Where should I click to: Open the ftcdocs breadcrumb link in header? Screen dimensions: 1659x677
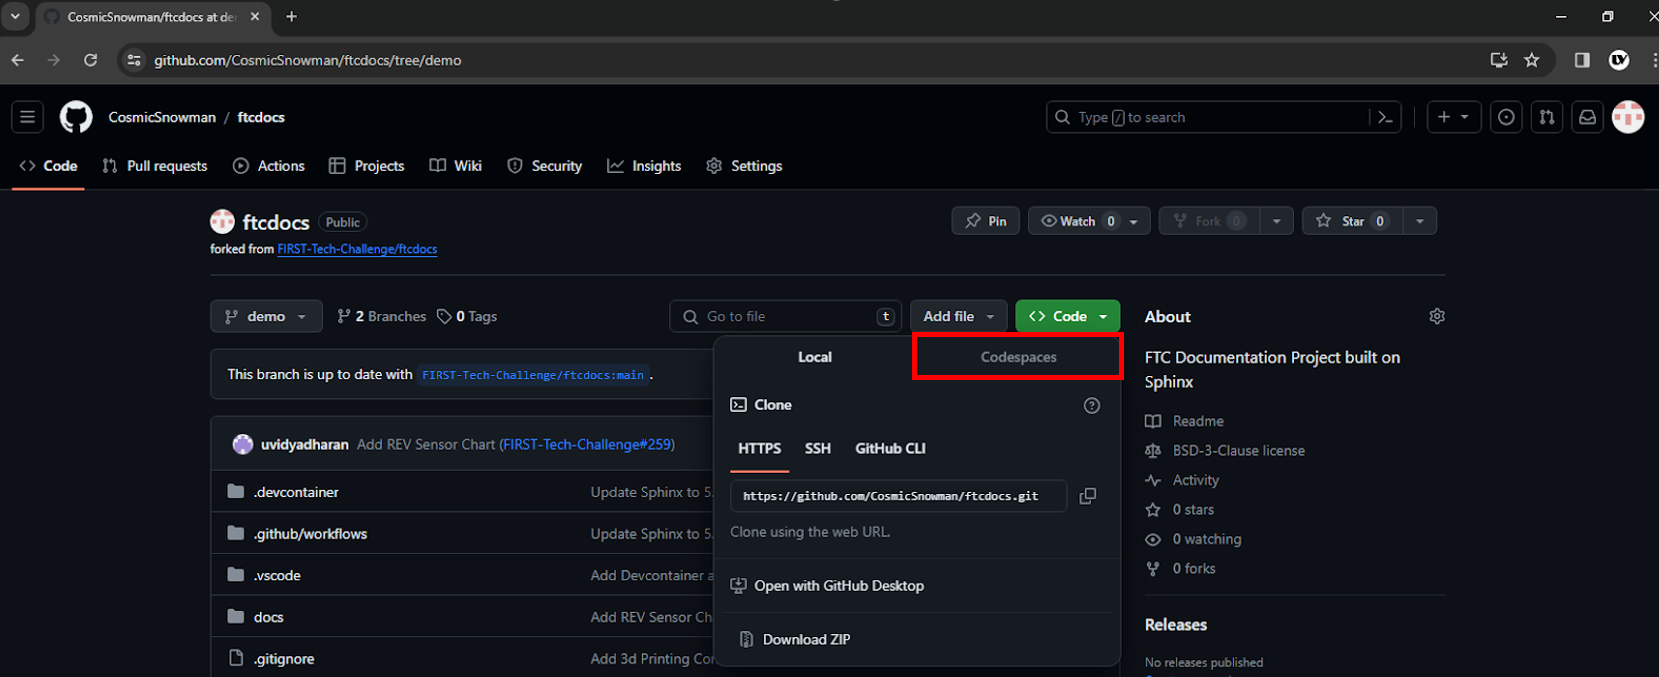pyautogui.click(x=261, y=117)
